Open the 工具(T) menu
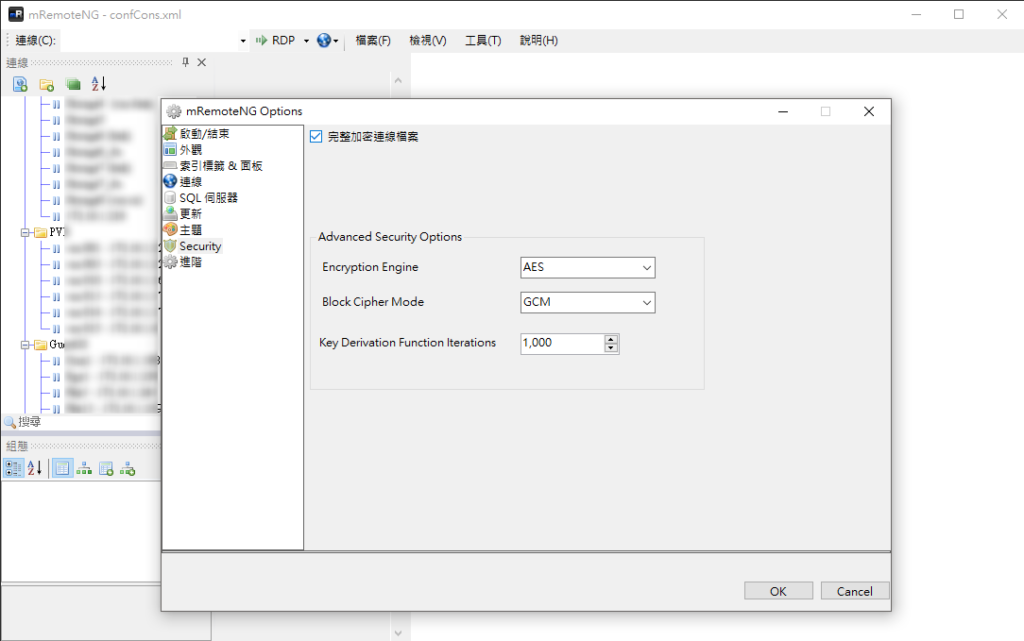This screenshot has height=641, width=1024. click(x=483, y=40)
